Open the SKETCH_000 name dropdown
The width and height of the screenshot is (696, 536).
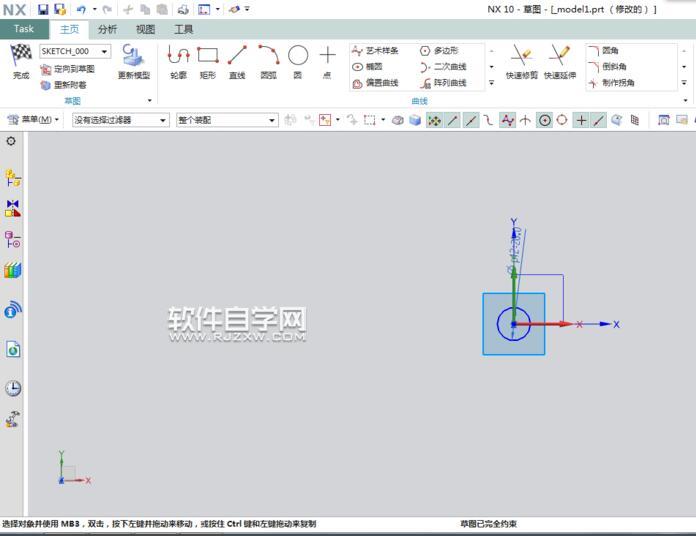point(104,51)
